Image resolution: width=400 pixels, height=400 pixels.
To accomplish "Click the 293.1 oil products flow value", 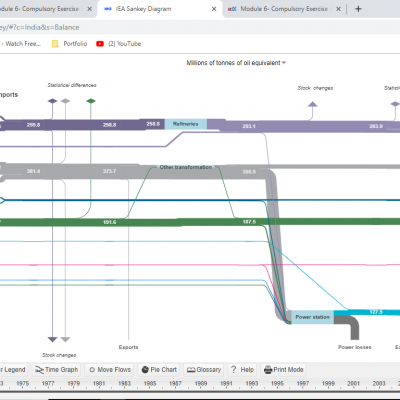I will [249, 126].
